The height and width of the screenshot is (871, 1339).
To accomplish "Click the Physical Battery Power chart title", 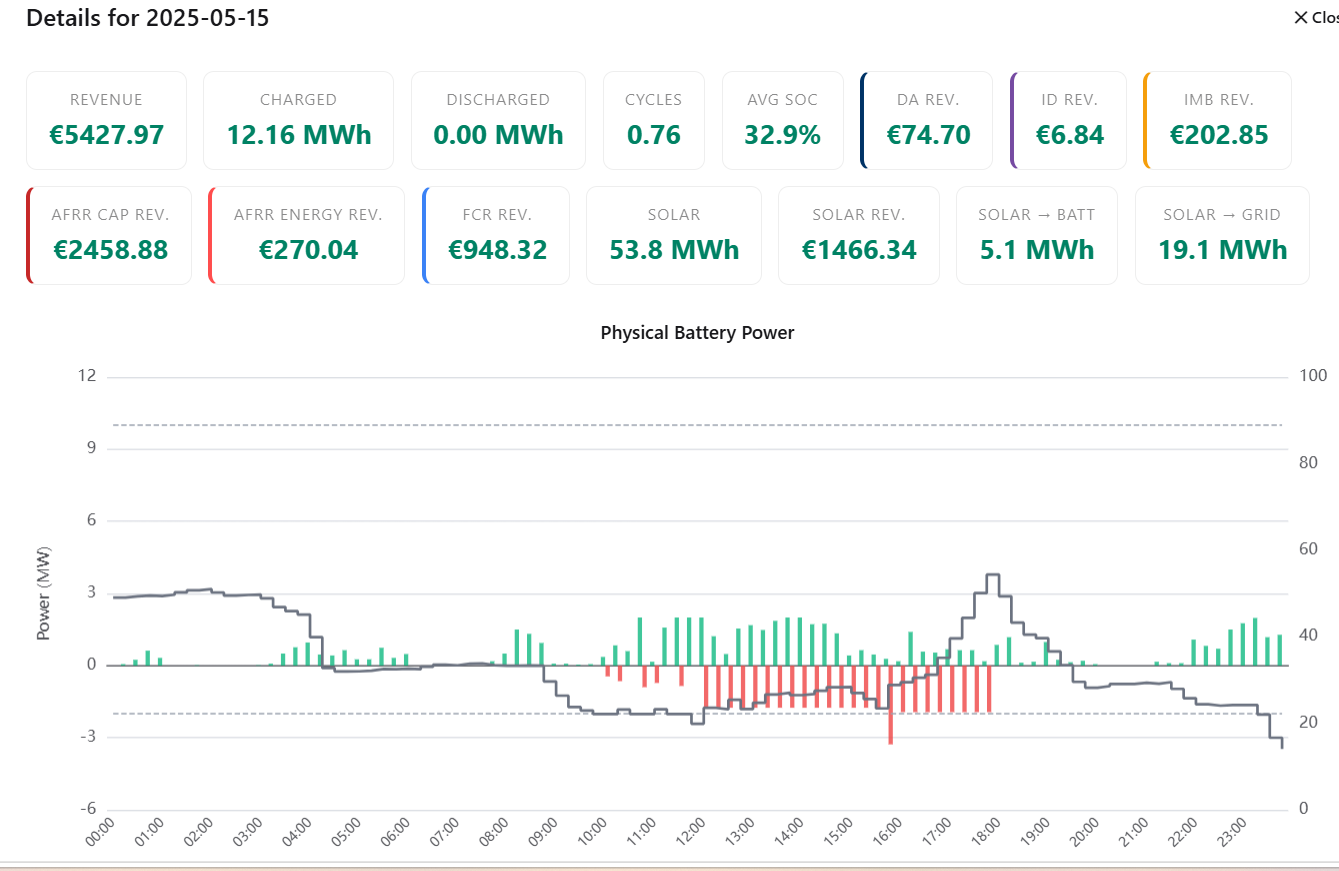I will coord(697,333).
